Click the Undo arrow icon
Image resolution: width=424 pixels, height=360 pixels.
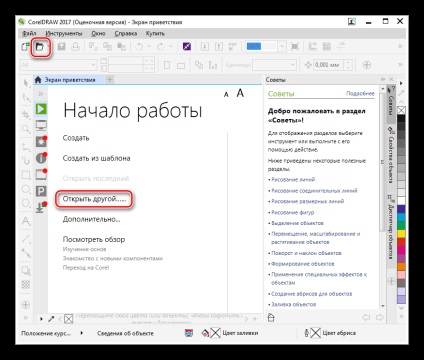(139, 47)
